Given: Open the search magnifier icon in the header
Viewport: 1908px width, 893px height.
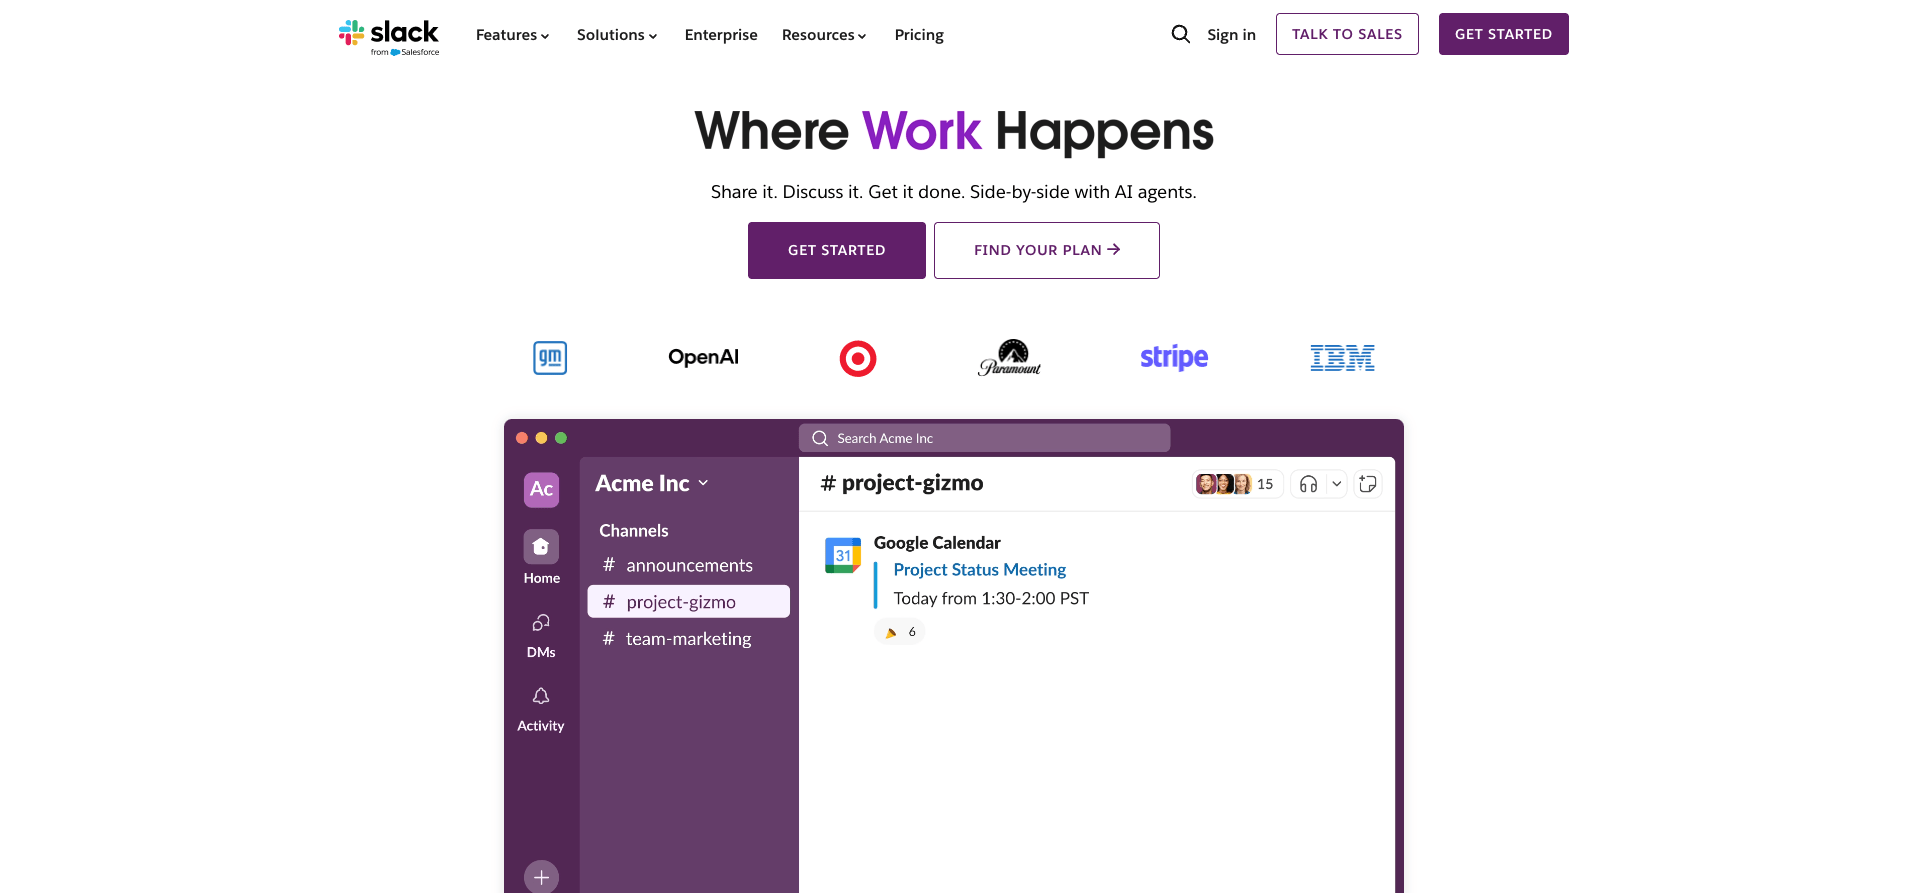Looking at the screenshot, I should [1180, 34].
